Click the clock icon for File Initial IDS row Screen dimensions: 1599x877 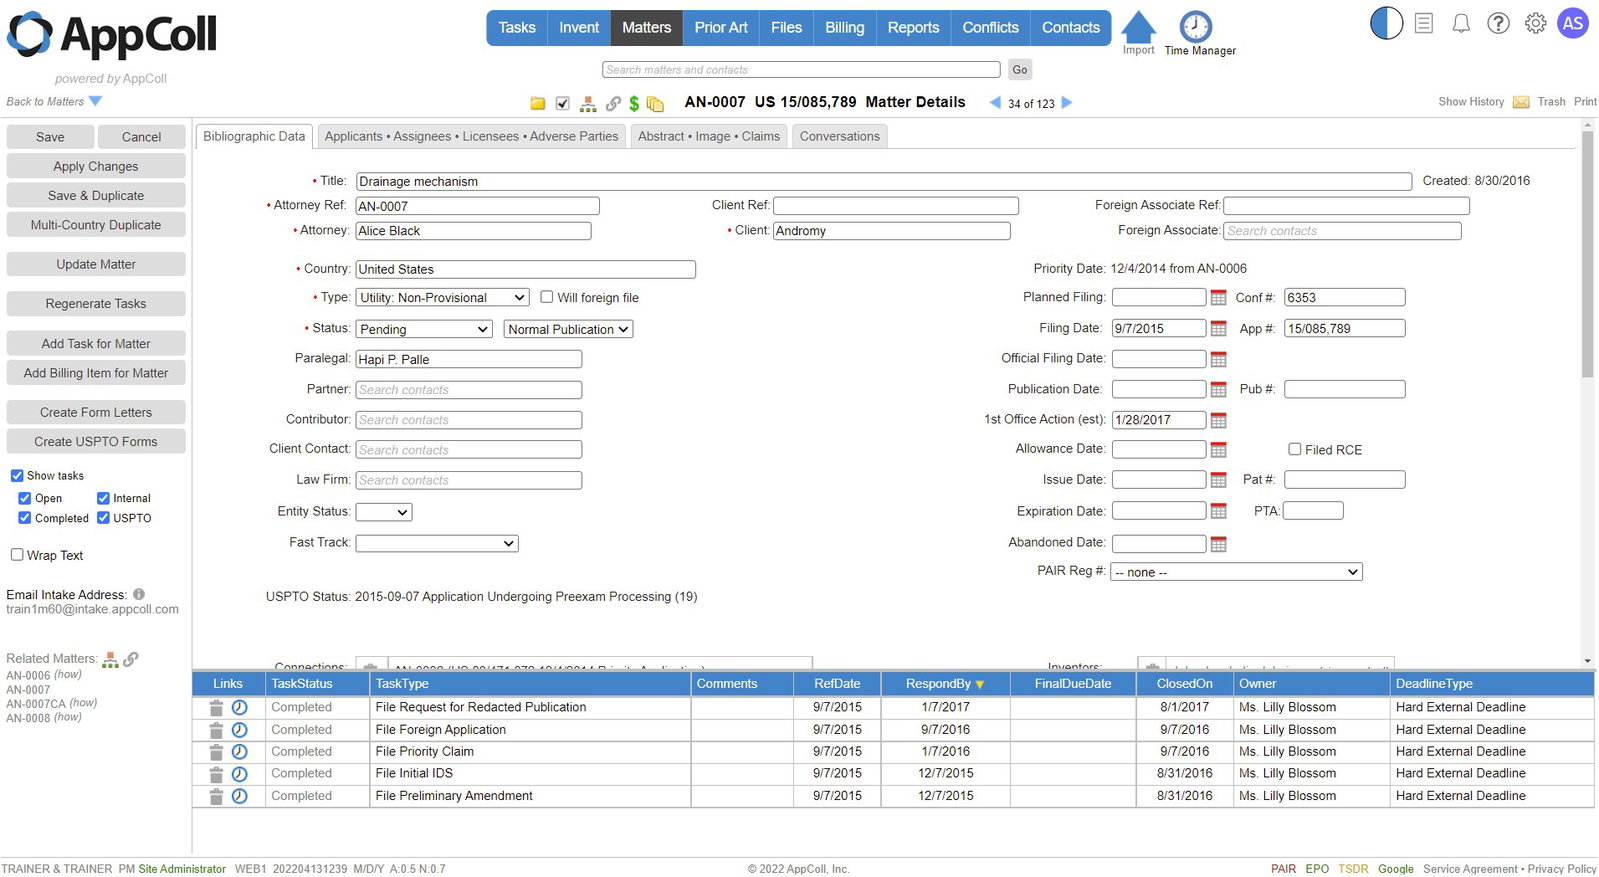pyautogui.click(x=240, y=774)
